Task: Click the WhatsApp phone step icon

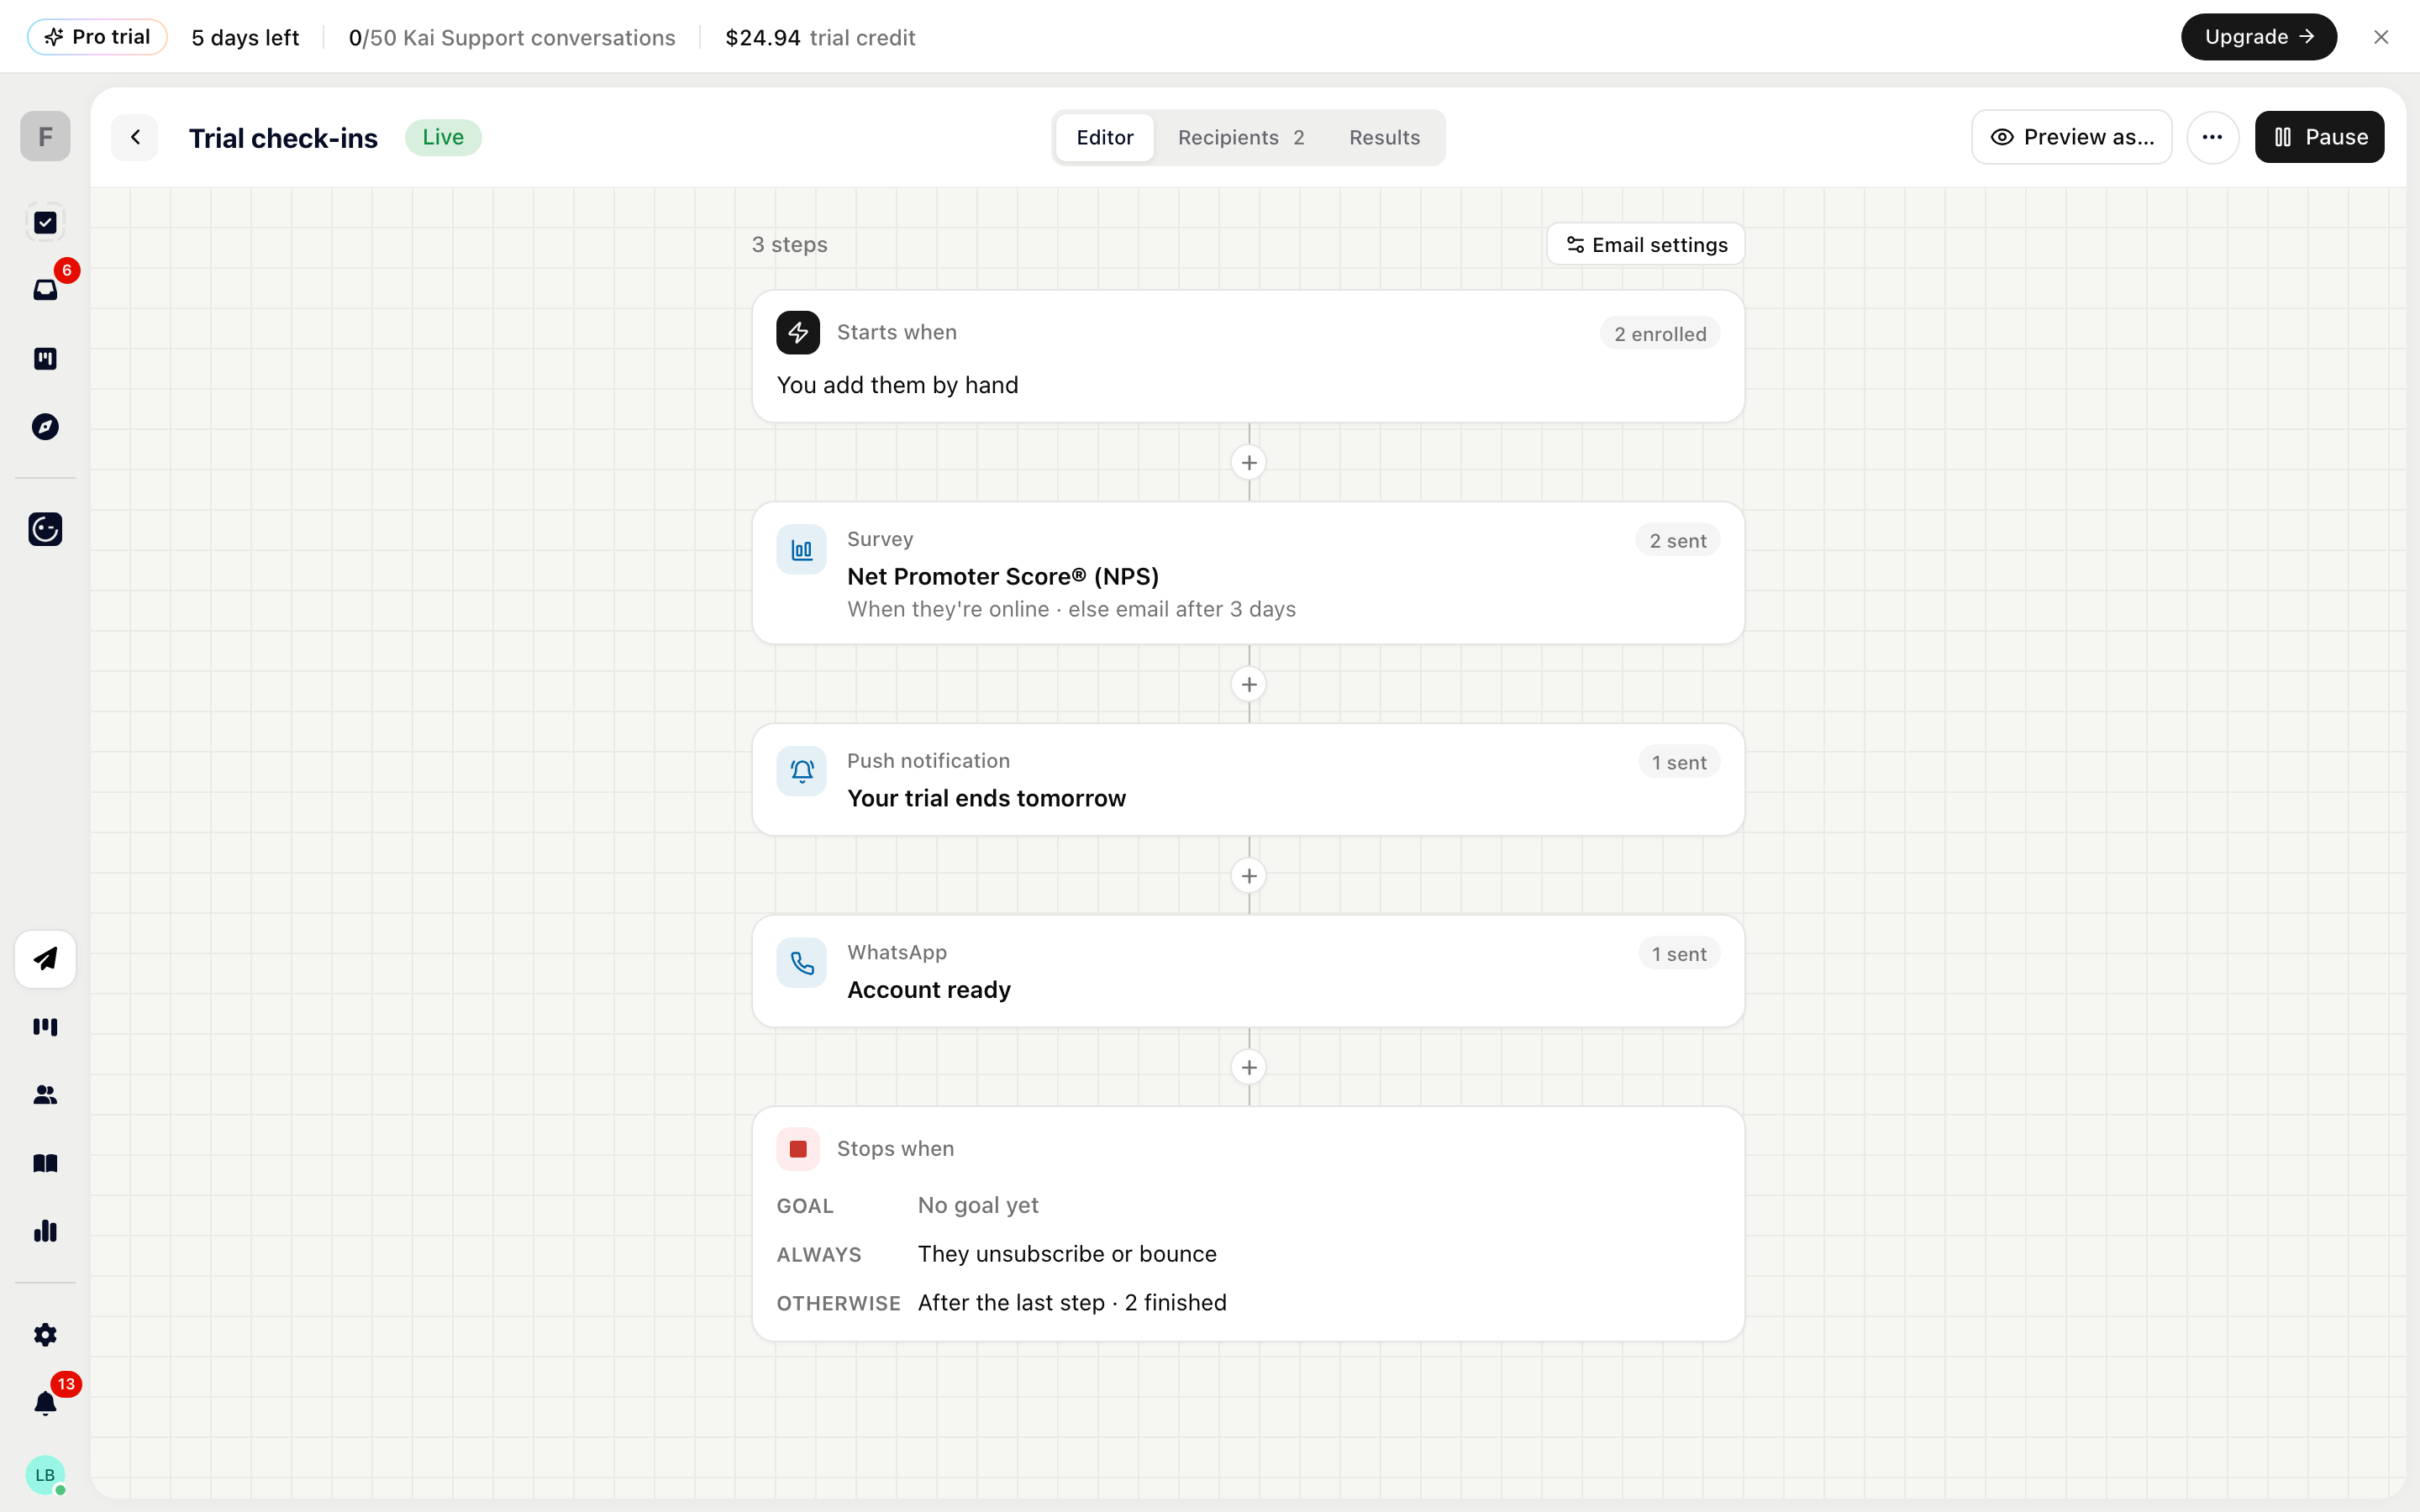Action: click(x=802, y=963)
